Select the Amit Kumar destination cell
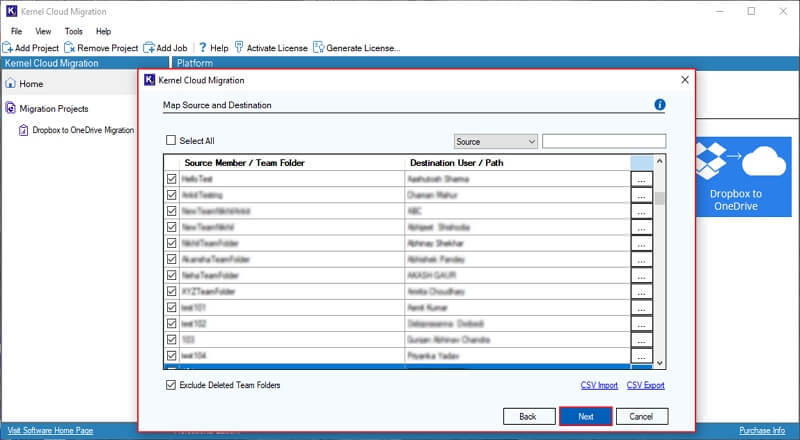The height and width of the screenshot is (440, 800). coord(517,308)
